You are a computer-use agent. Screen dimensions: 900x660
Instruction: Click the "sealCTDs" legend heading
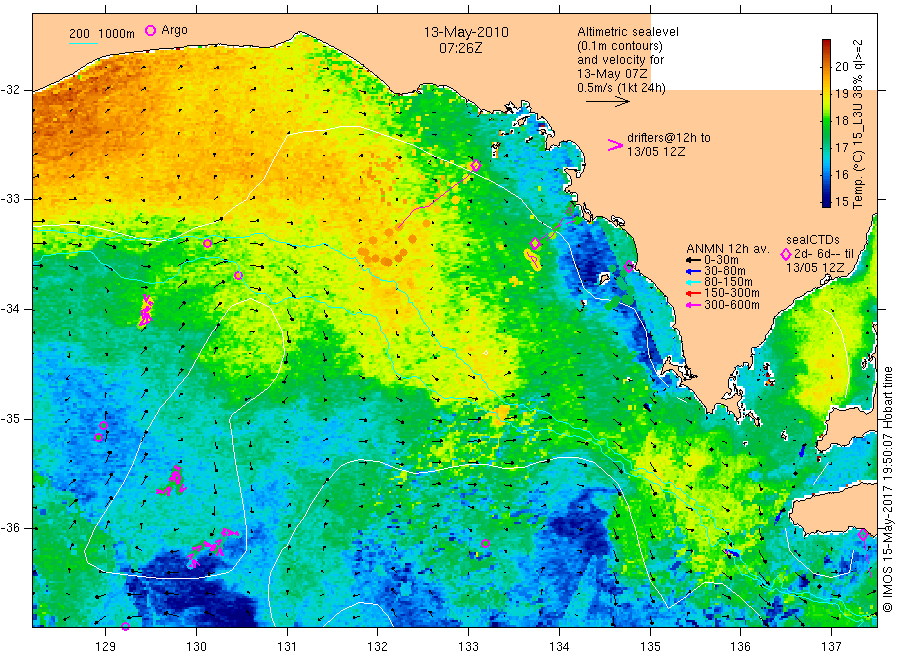(813, 240)
